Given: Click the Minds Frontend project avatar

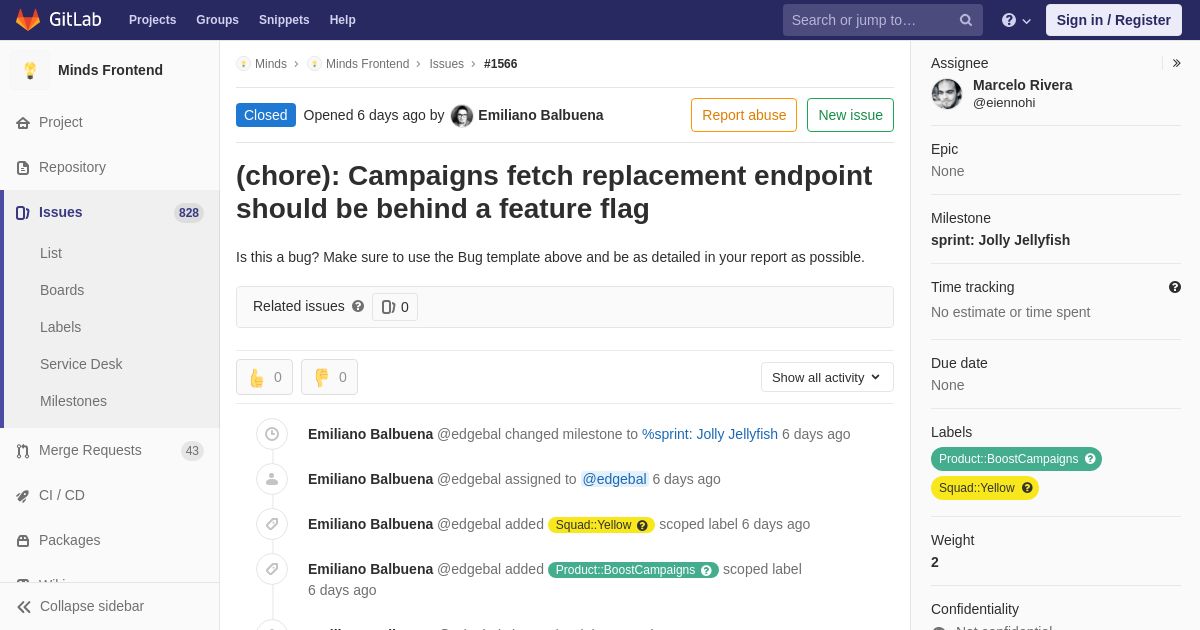Looking at the screenshot, I should point(30,70).
